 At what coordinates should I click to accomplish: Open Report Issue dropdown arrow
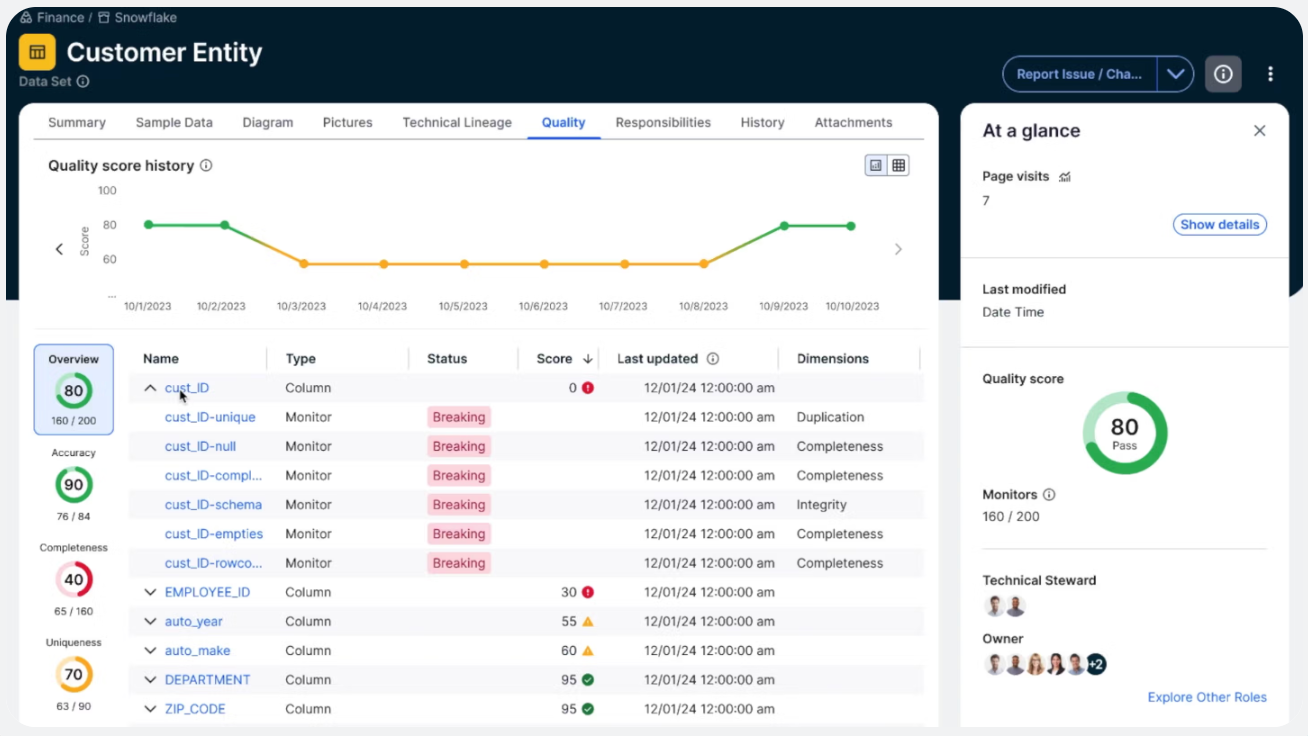click(1175, 74)
